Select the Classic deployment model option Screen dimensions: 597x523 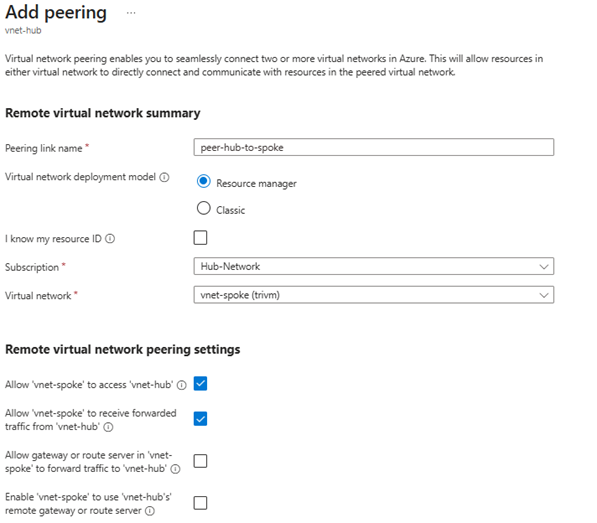(x=203, y=208)
